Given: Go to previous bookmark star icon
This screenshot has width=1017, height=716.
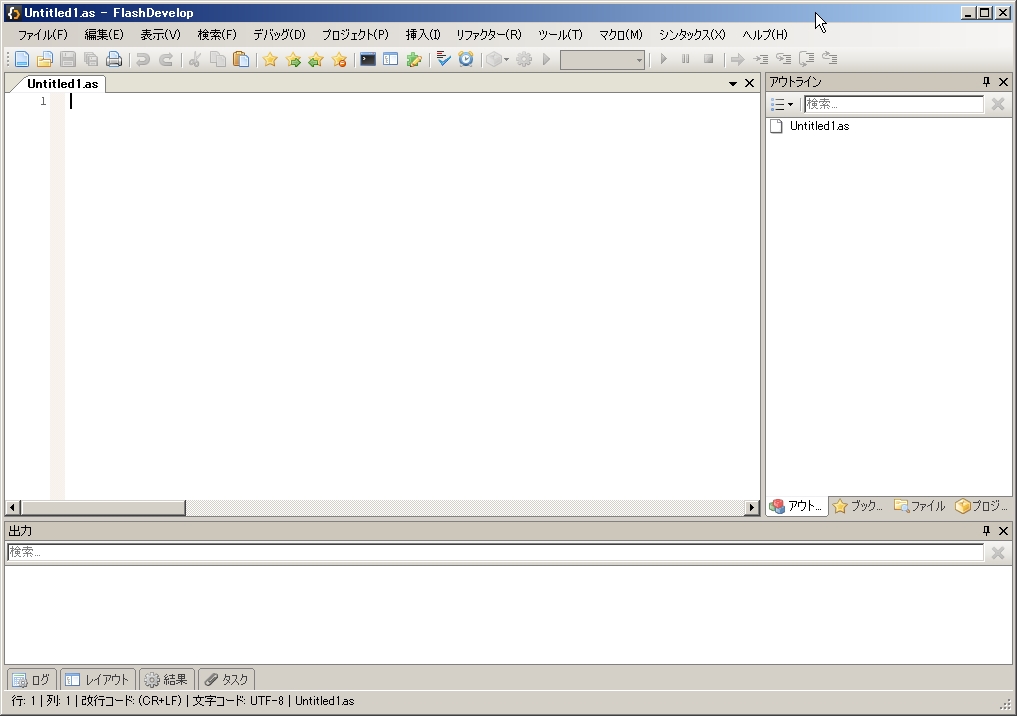Looking at the screenshot, I should [316, 60].
